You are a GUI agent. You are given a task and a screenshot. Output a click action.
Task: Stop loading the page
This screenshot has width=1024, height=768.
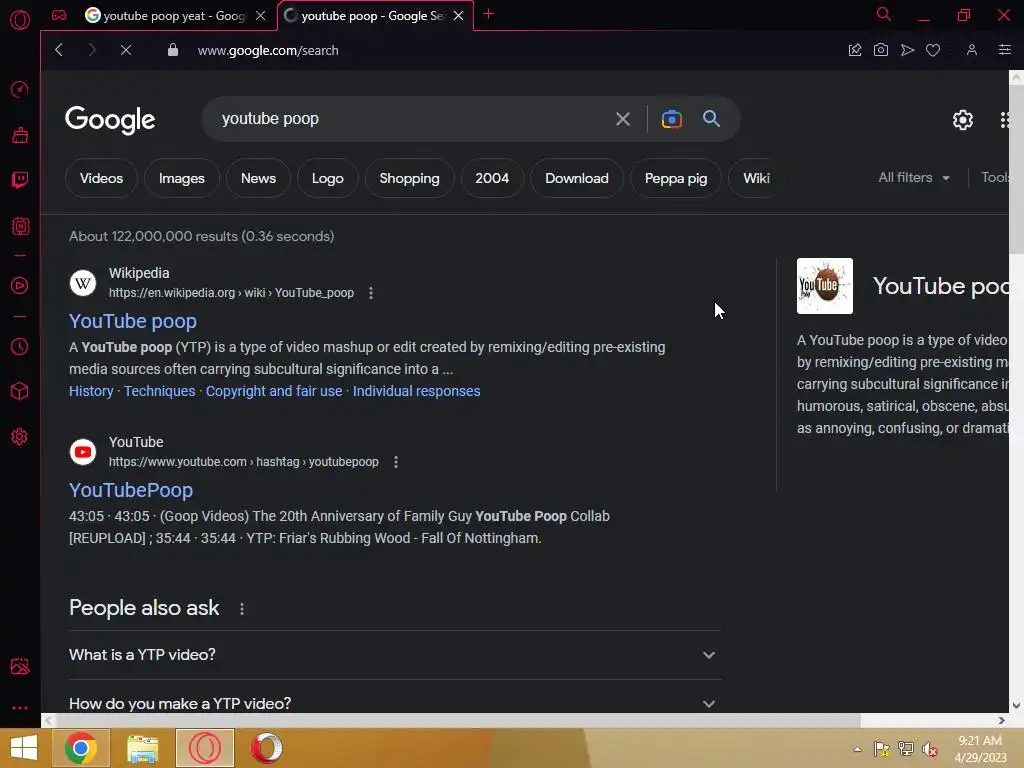click(x=125, y=50)
